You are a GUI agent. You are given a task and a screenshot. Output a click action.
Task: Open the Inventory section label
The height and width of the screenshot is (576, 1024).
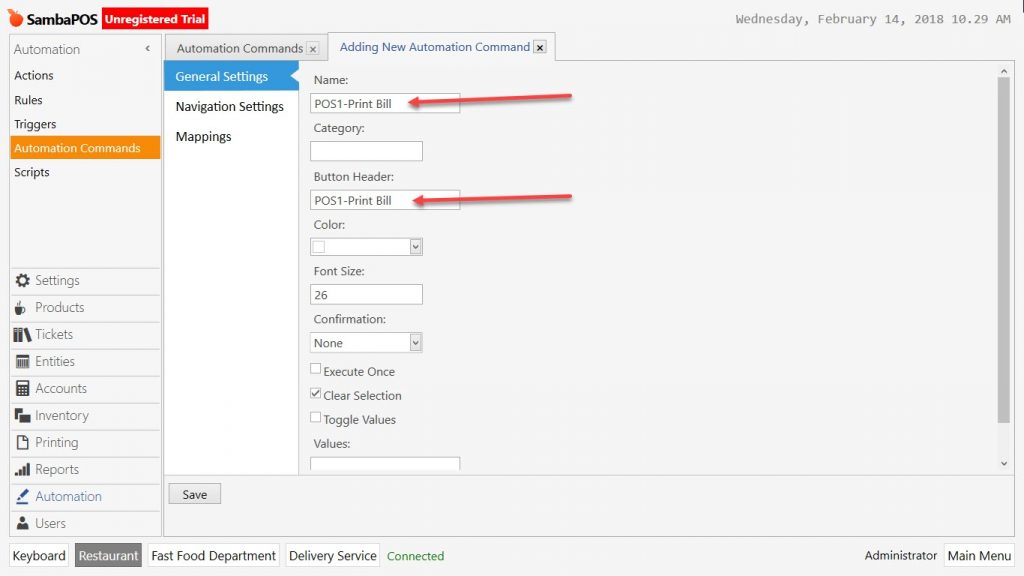[62, 415]
